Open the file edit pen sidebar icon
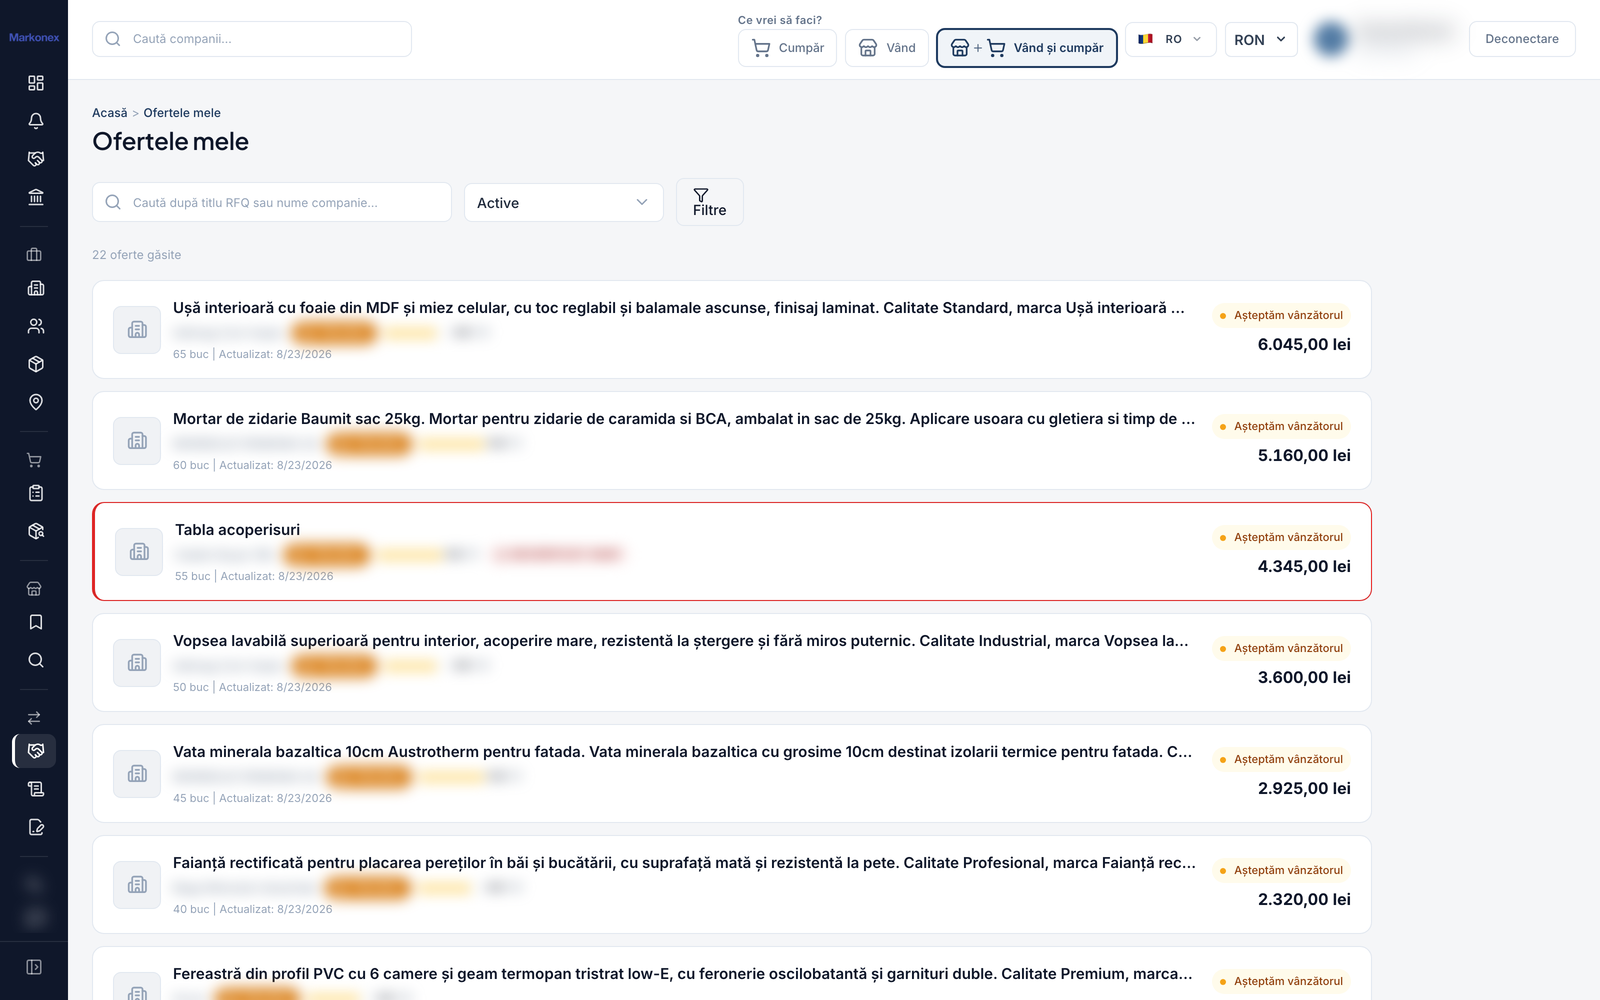Image resolution: width=1600 pixels, height=1000 pixels. pos(35,827)
